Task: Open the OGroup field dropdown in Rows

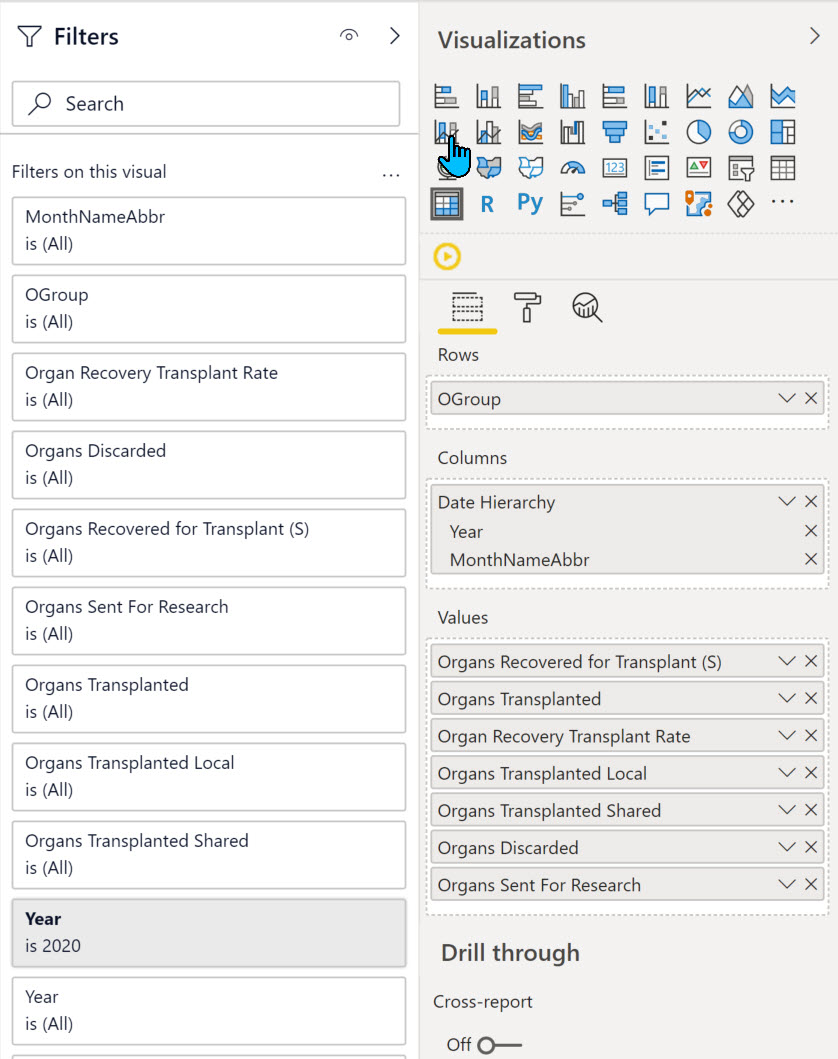Action: coord(787,398)
